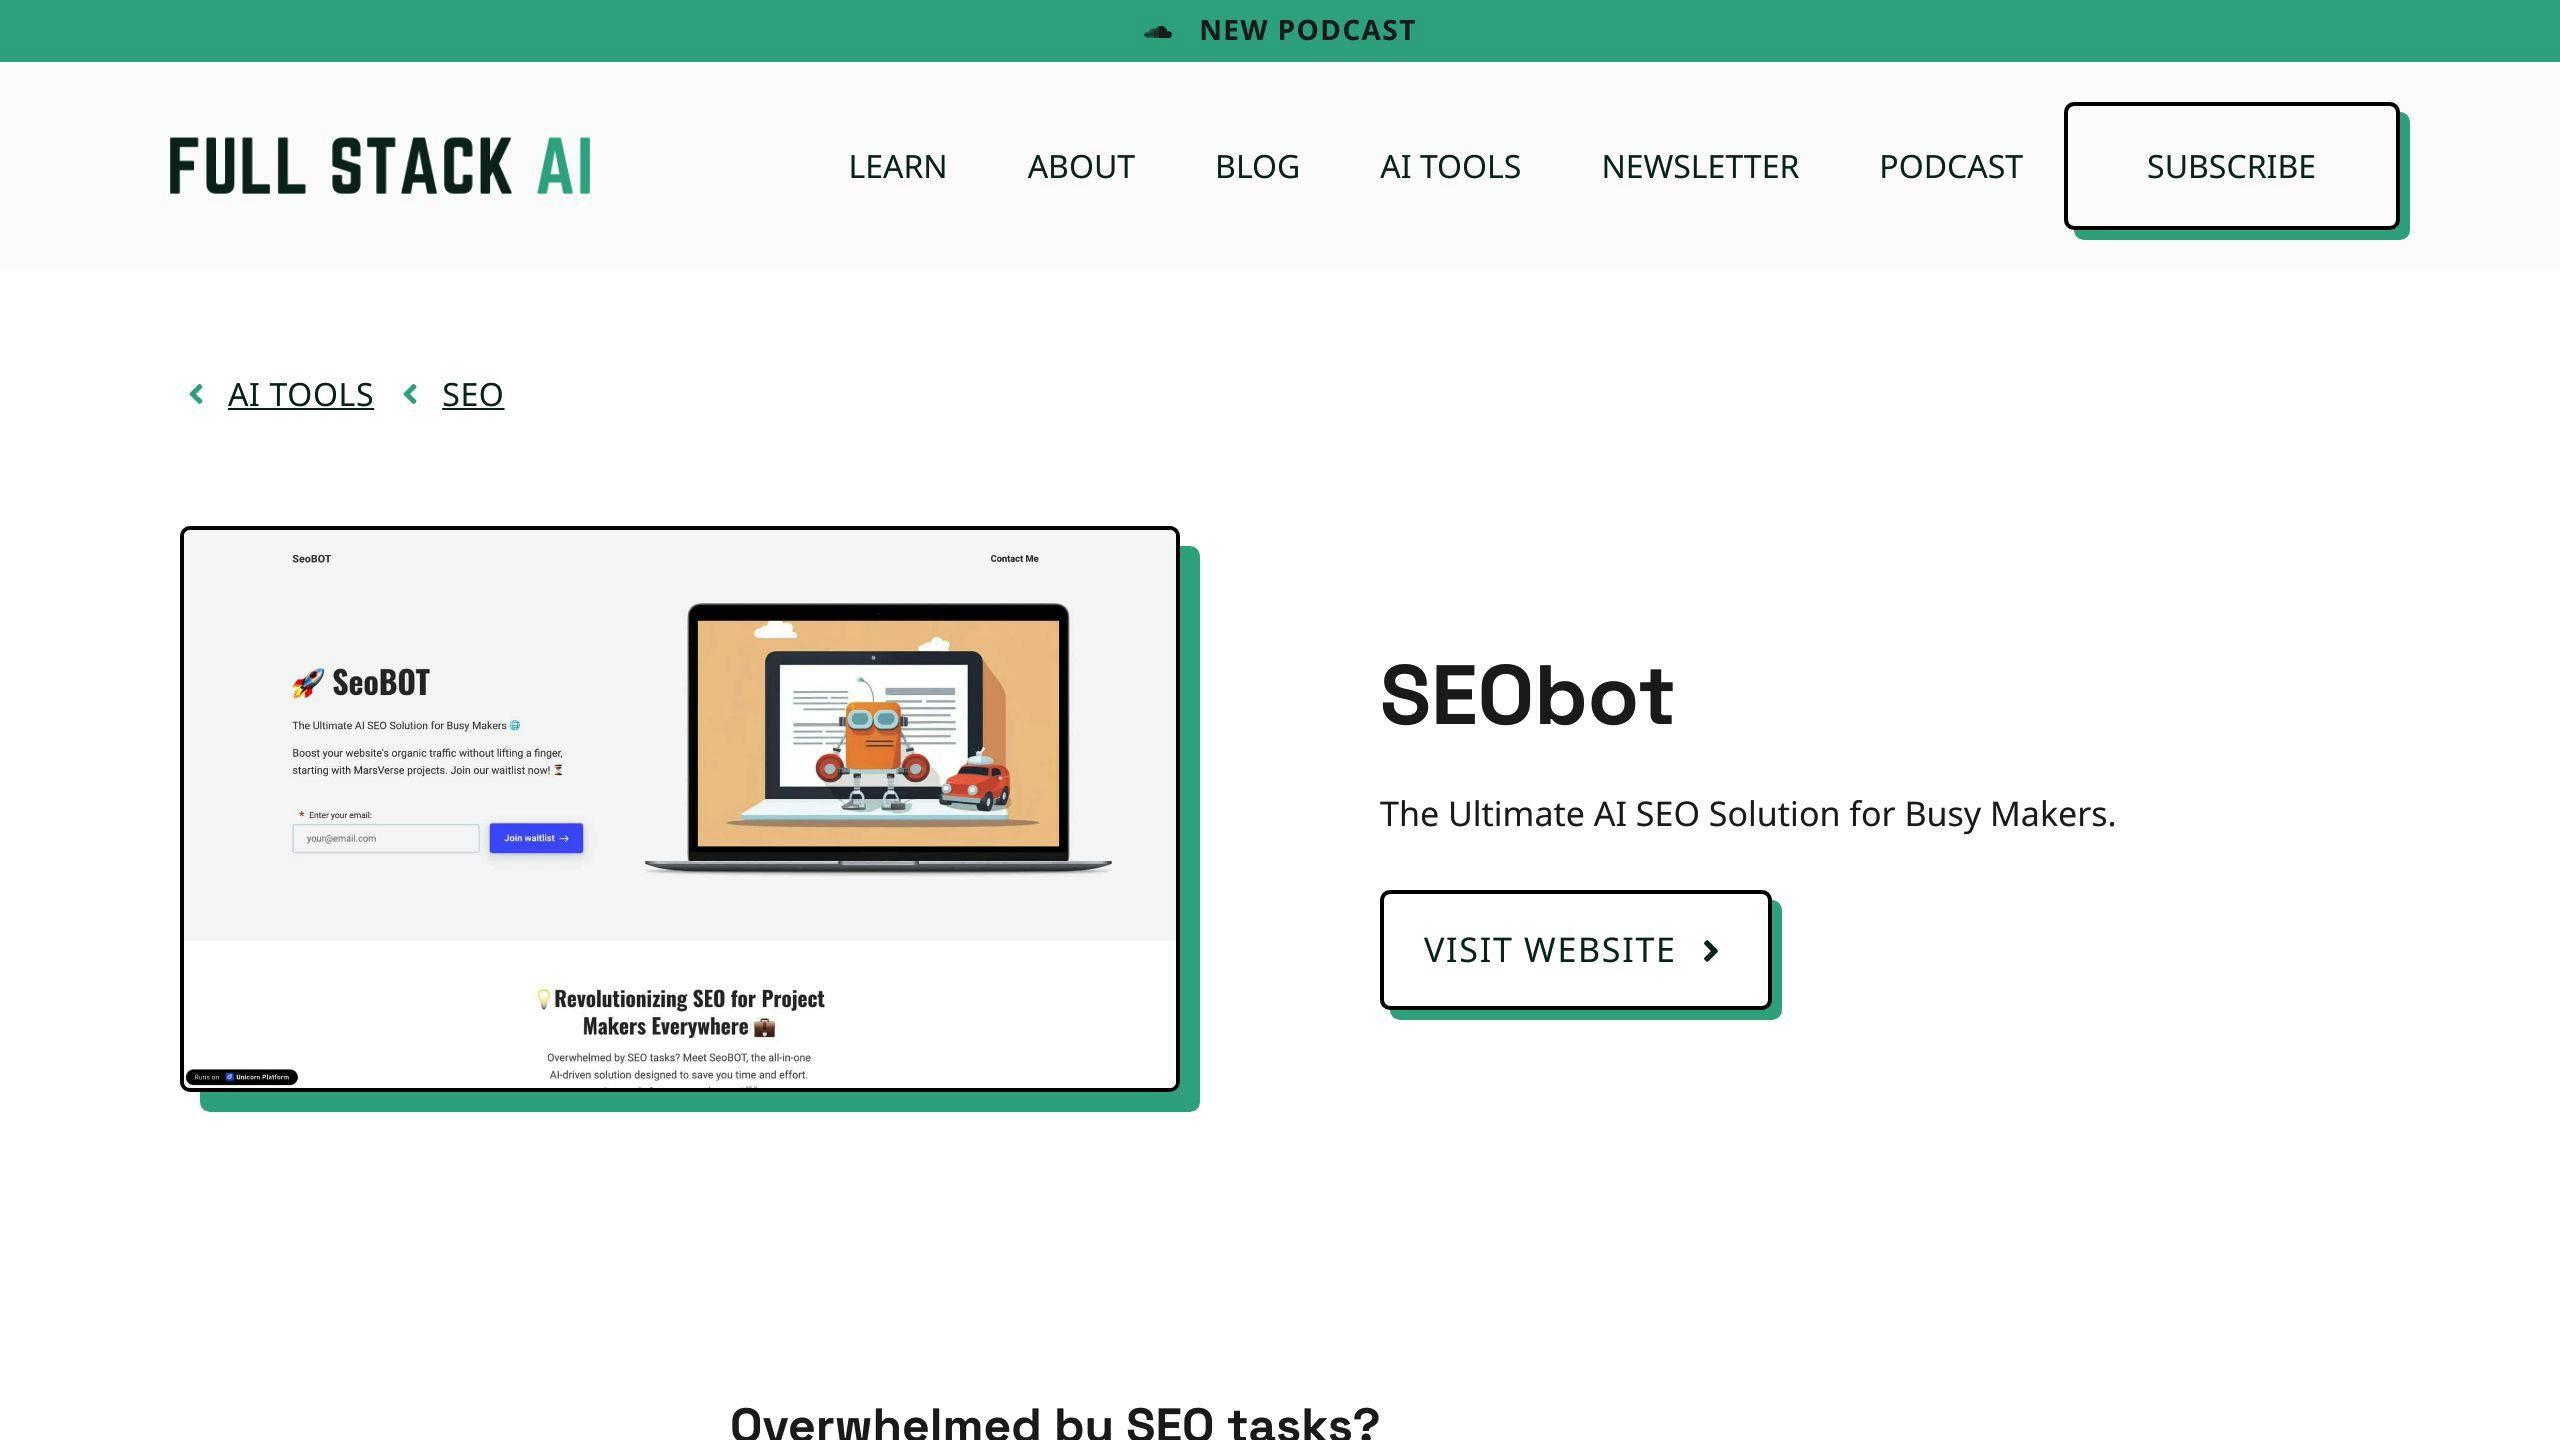The width and height of the screenshot is (2560, 1440).
Task: Click the back chevron before AI TOOLS breadcrumb
Action: pyautogui.click(x=196, y=394)
